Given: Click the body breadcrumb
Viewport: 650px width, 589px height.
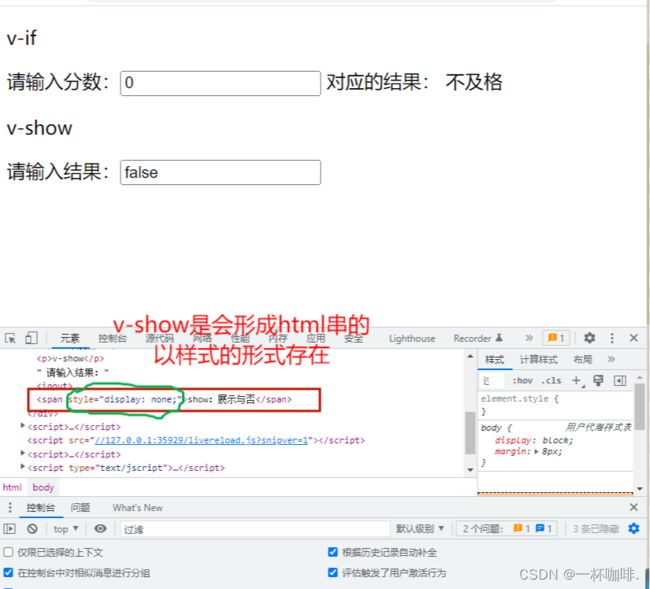Looking at the screenshot, I should [43, 487].
